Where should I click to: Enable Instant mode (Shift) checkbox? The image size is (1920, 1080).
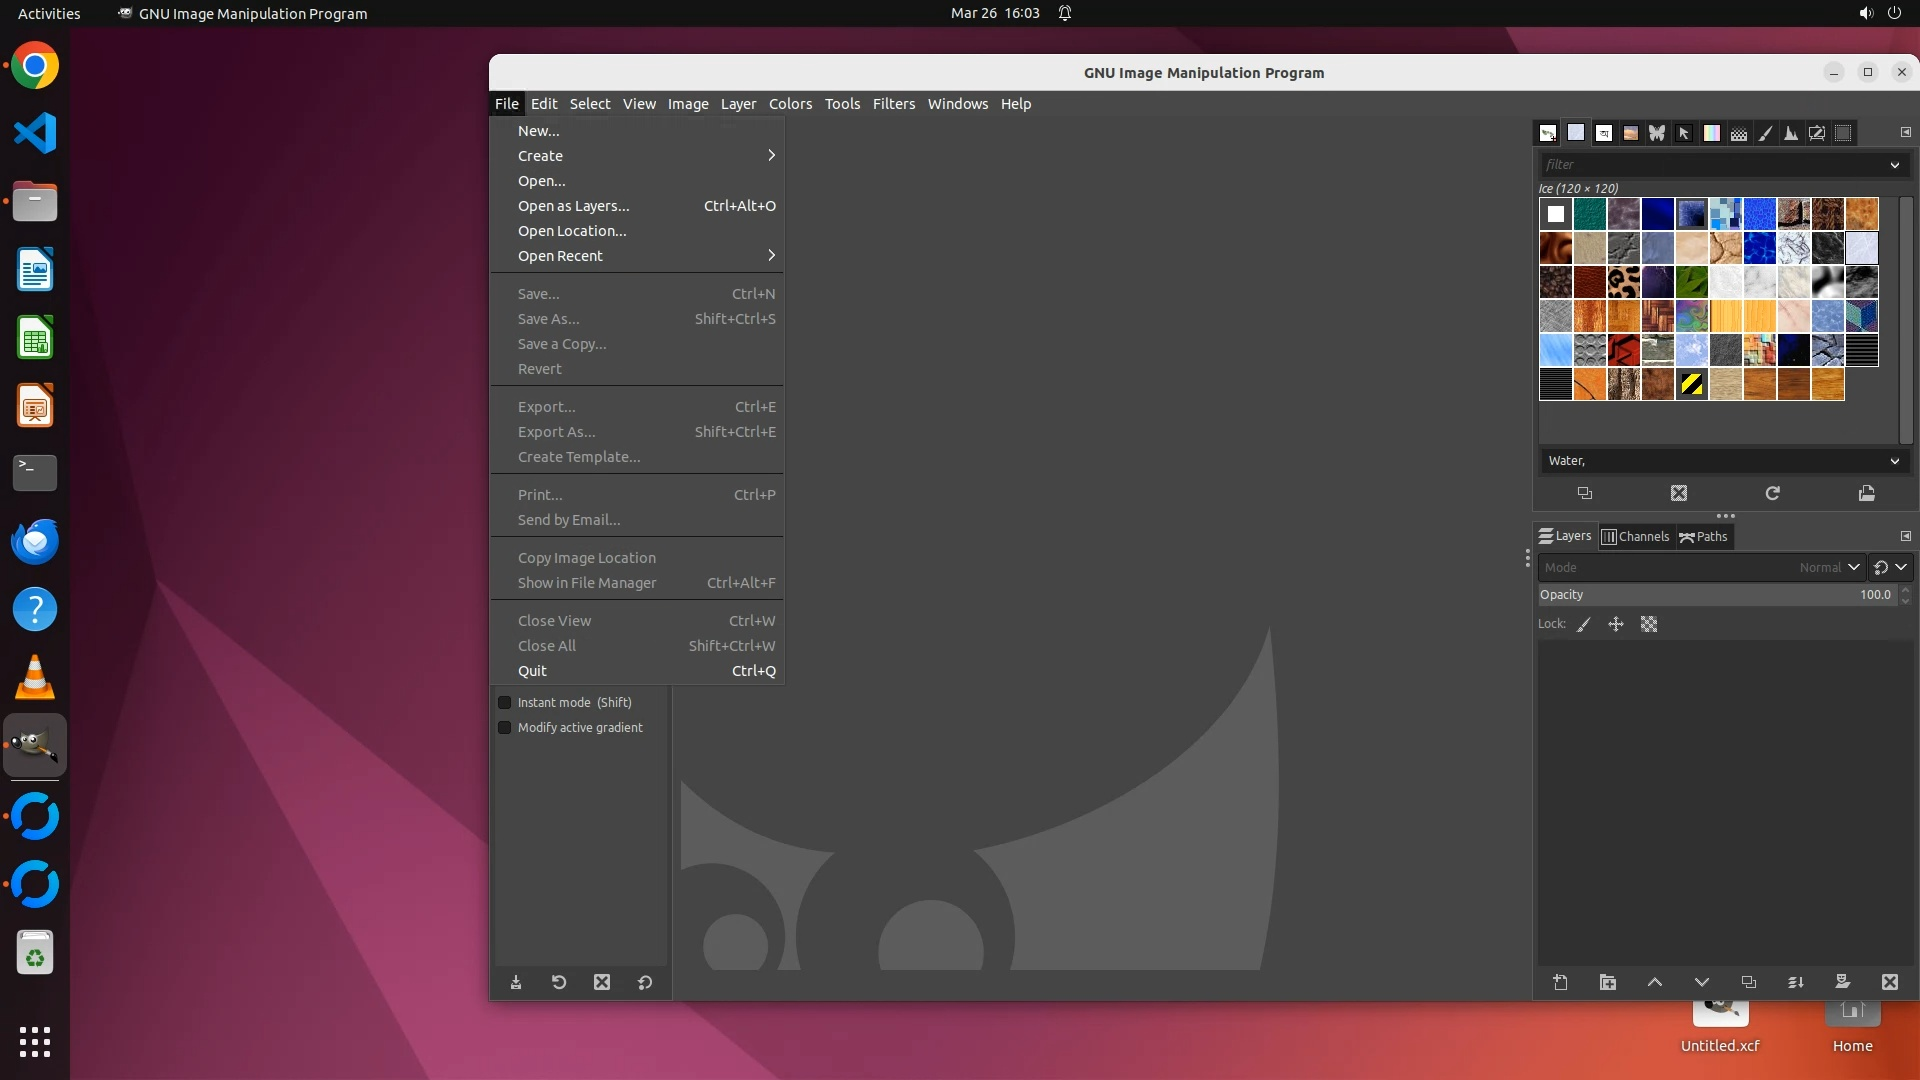pyautogui.click(x=505, y=702)
